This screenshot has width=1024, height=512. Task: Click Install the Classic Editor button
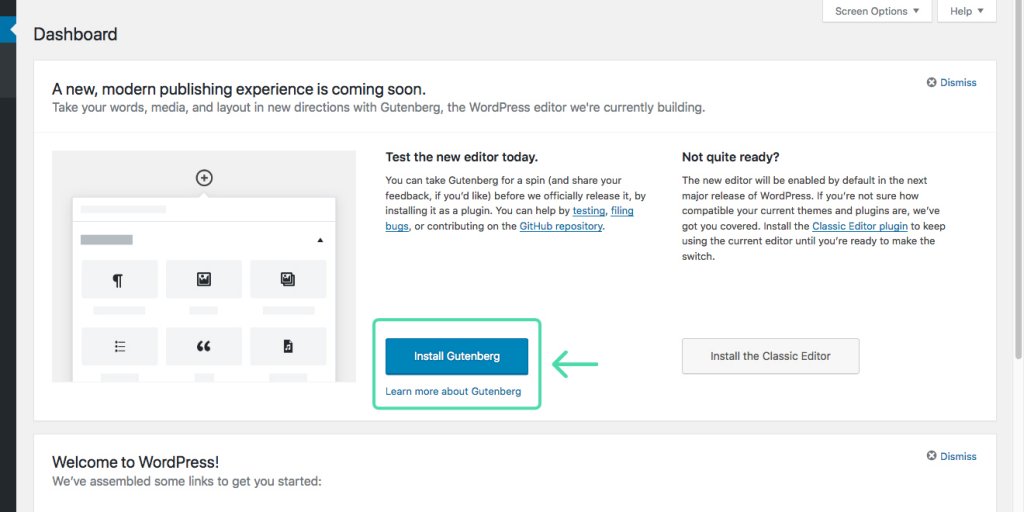tap(771, 357)
